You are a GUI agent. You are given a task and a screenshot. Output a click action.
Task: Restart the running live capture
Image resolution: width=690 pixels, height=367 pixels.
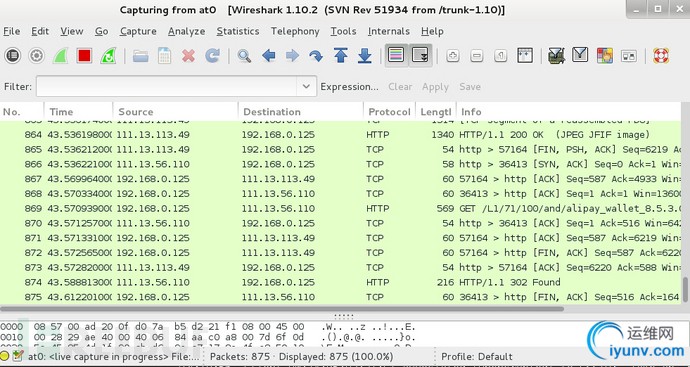coord(108,56)
